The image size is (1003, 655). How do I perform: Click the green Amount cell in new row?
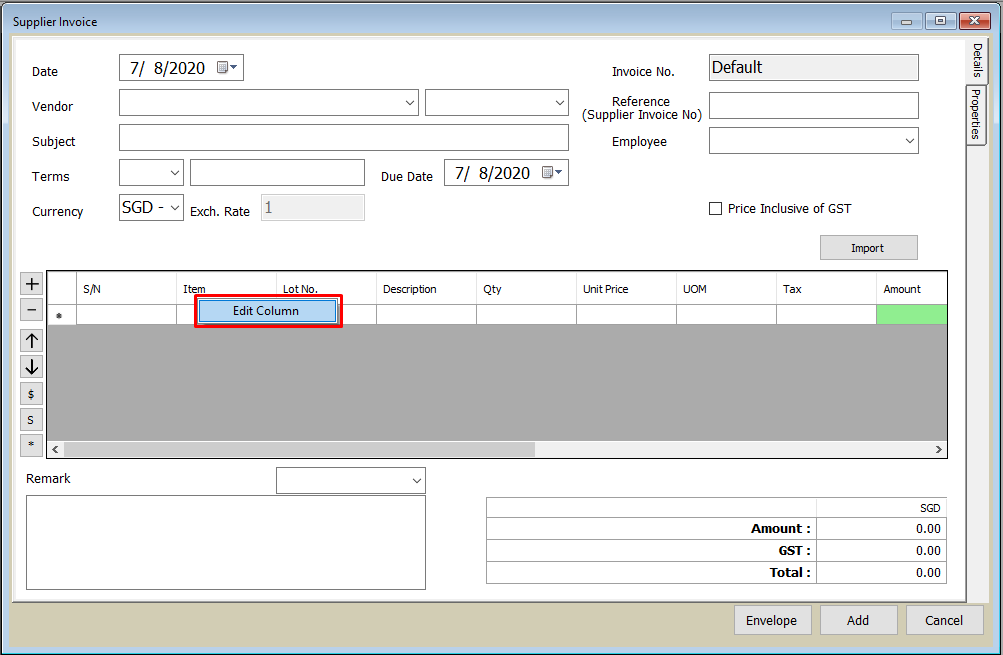[x=912, y=314]
